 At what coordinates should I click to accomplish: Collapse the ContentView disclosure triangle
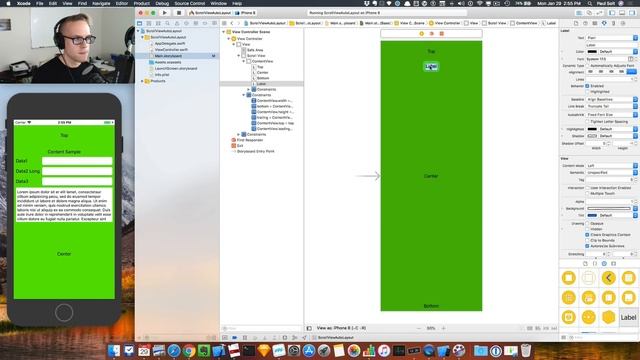pyautogui.click(x=244, y=61)
